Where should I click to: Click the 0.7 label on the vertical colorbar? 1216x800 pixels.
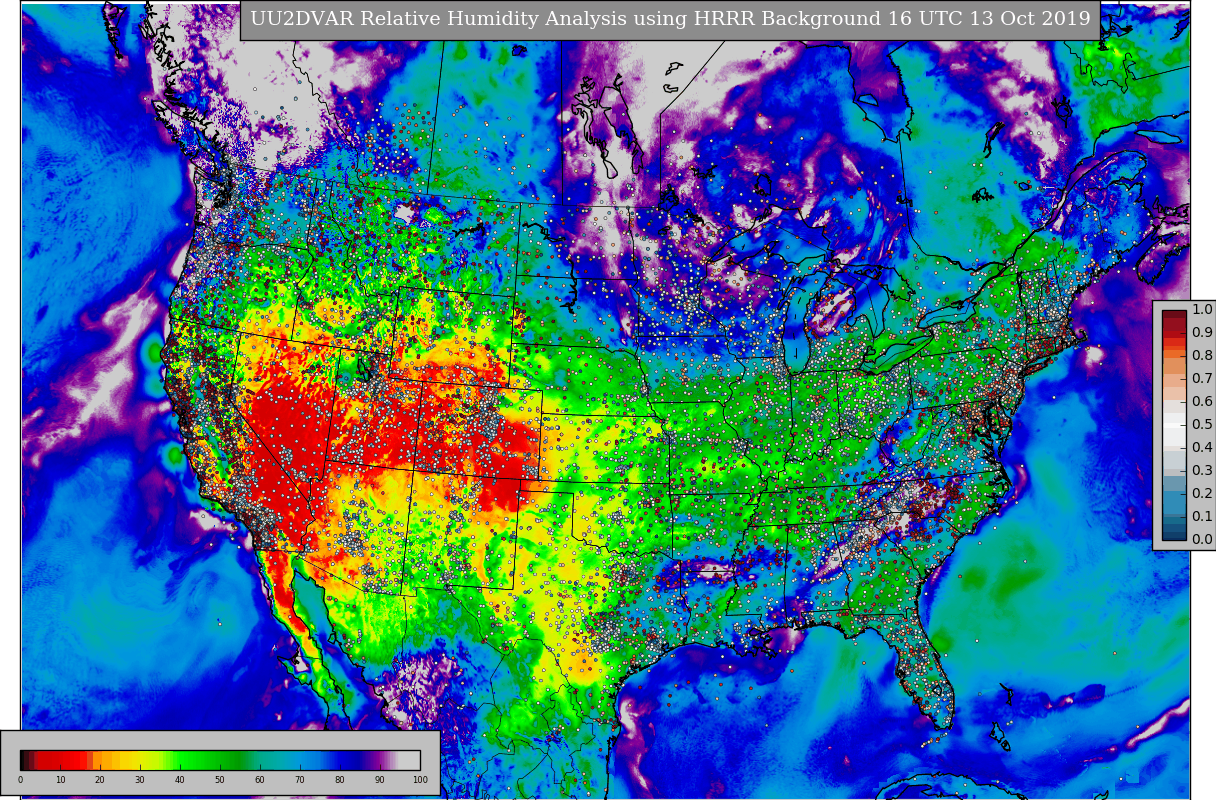coord(1201,379)
